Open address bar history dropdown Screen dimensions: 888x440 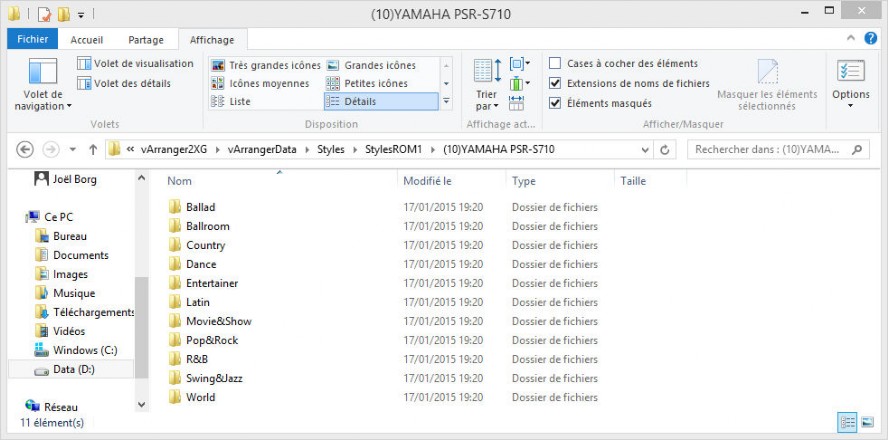click(x=645, y=150)
